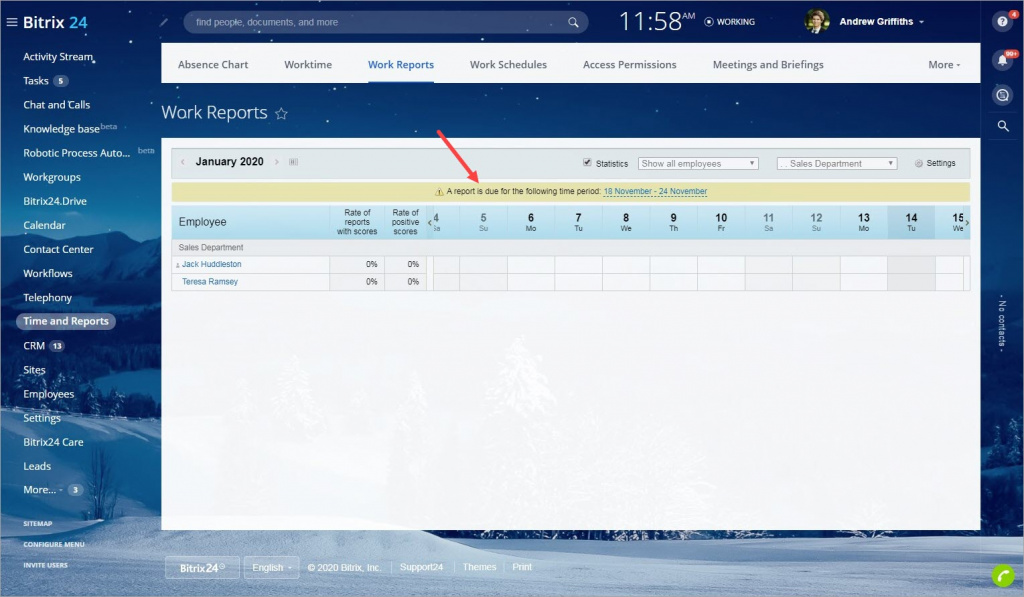Go to next month arrow after January 2020

tap(277, 162)
